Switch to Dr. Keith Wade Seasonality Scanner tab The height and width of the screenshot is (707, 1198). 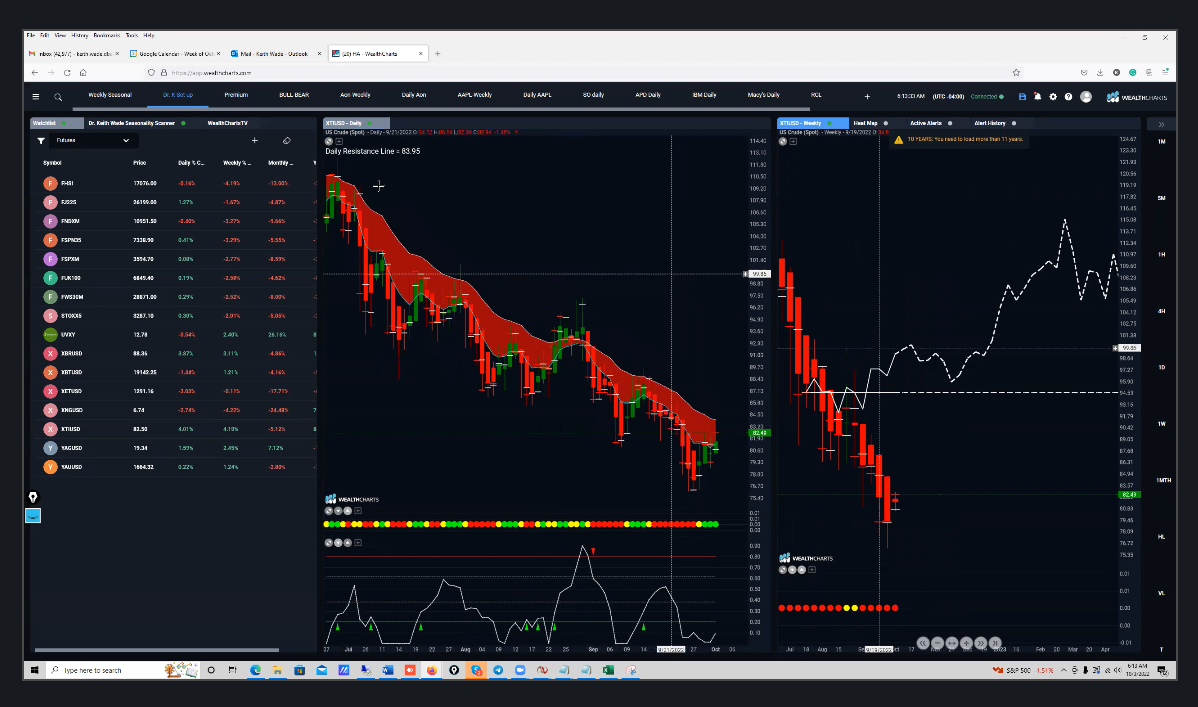coord(131,123)
